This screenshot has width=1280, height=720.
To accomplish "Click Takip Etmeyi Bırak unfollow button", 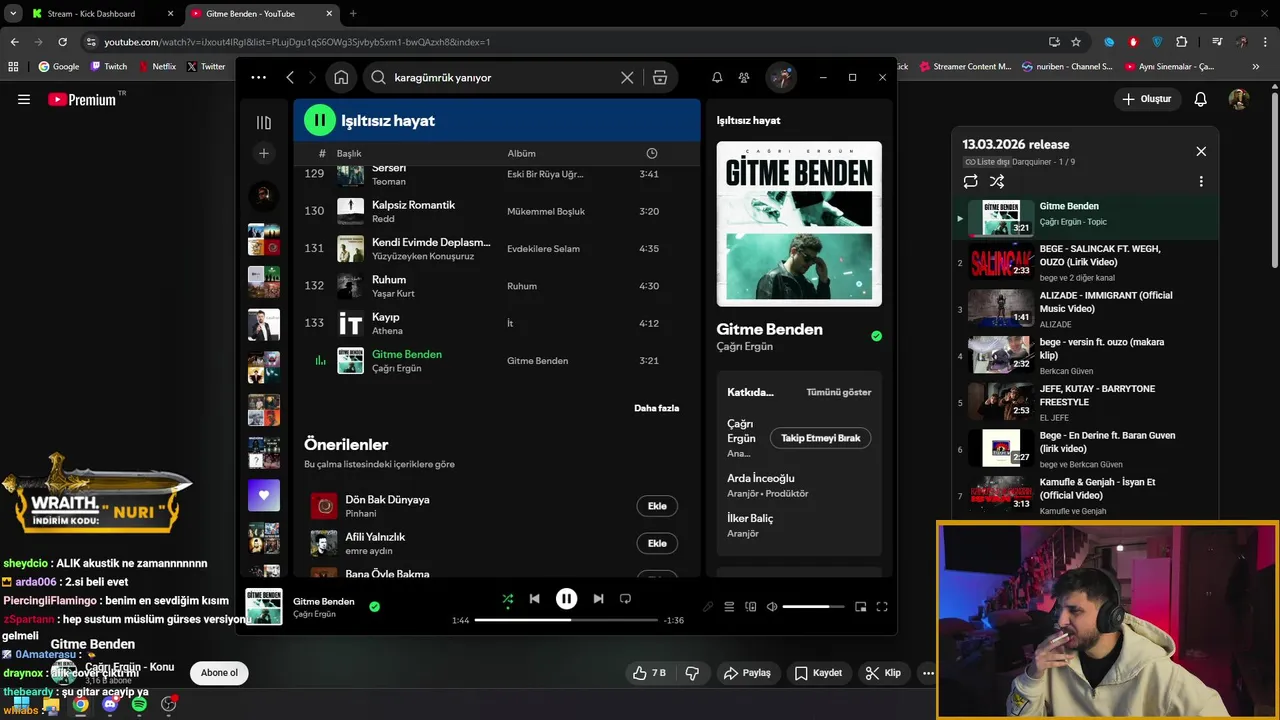I will coord(821,438).
